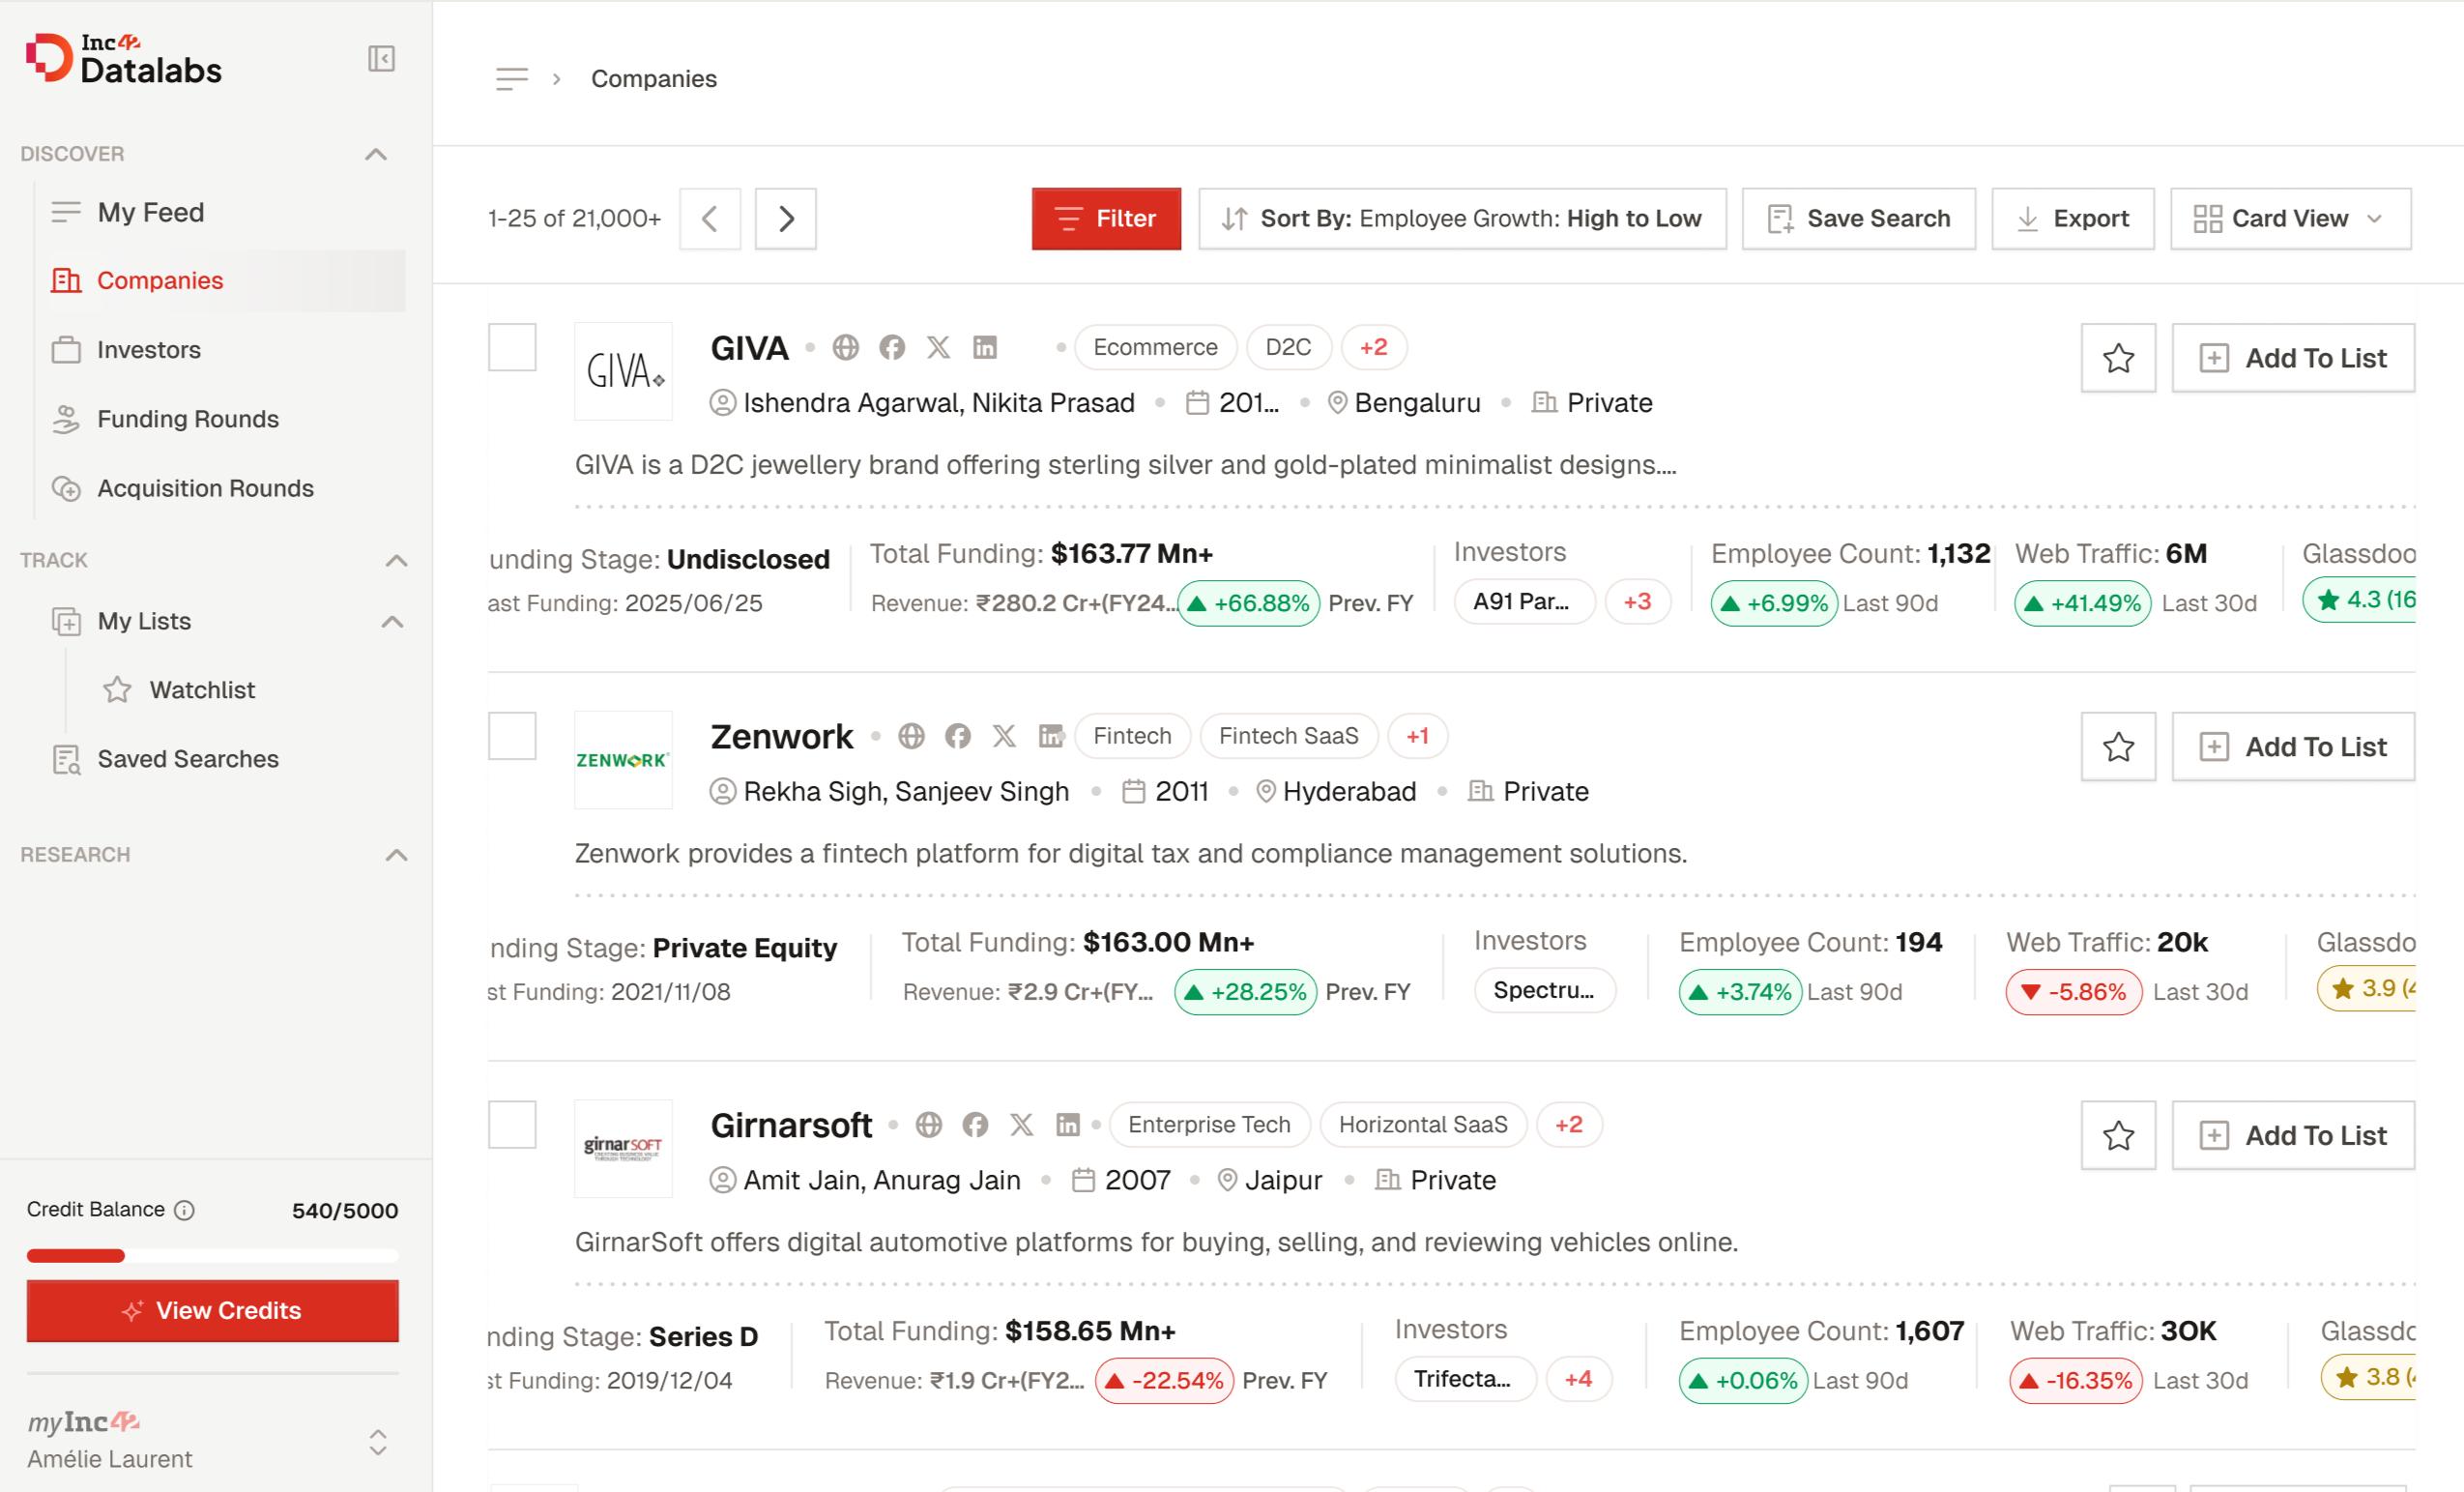Click the red Filter button
2464x1492 pixels.
[1105, 218]
